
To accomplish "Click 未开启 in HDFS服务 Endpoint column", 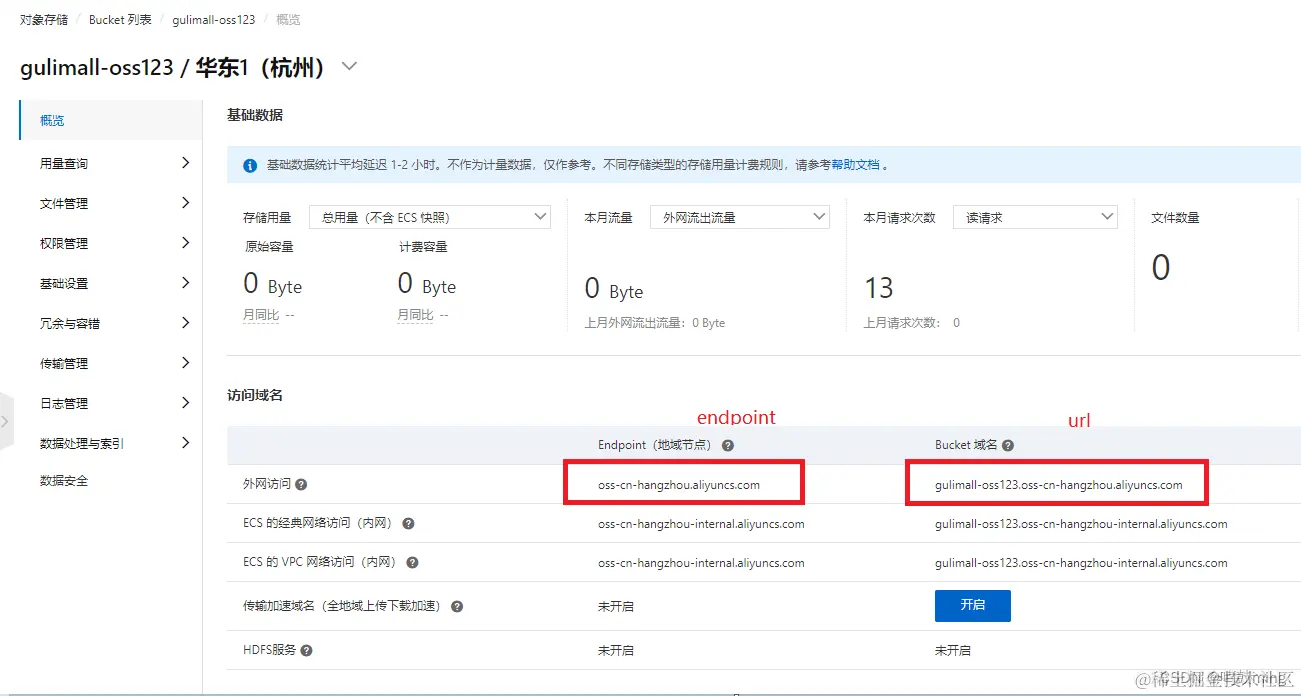I will click(x=616, y=650).
